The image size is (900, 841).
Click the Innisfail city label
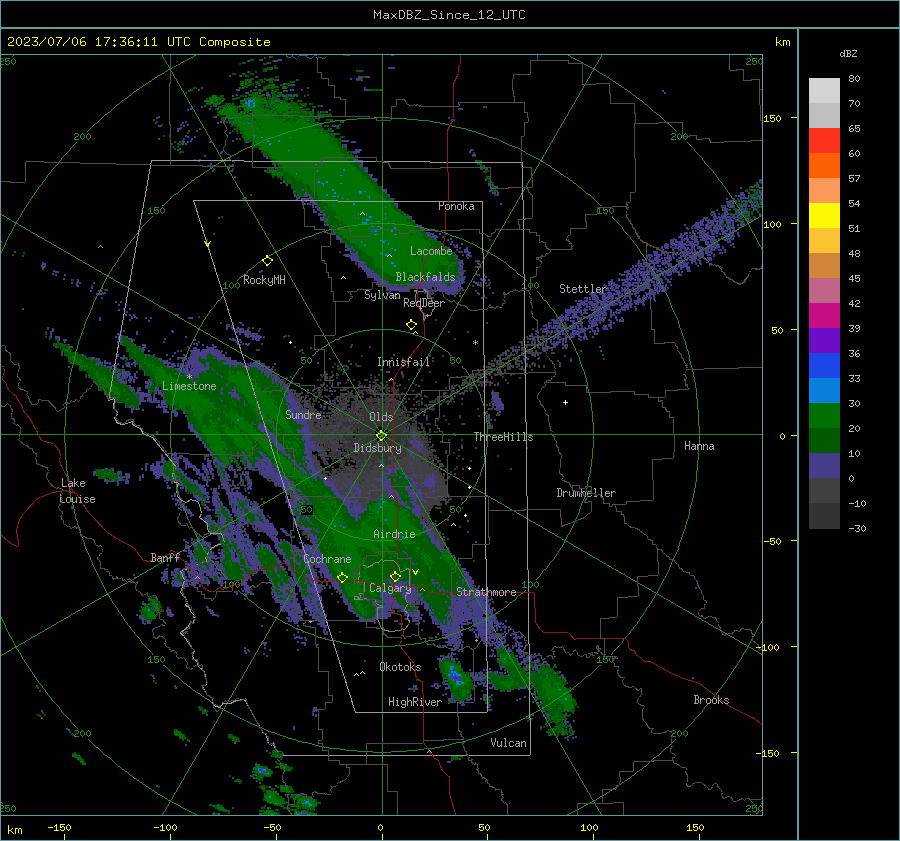click(404, 362)
